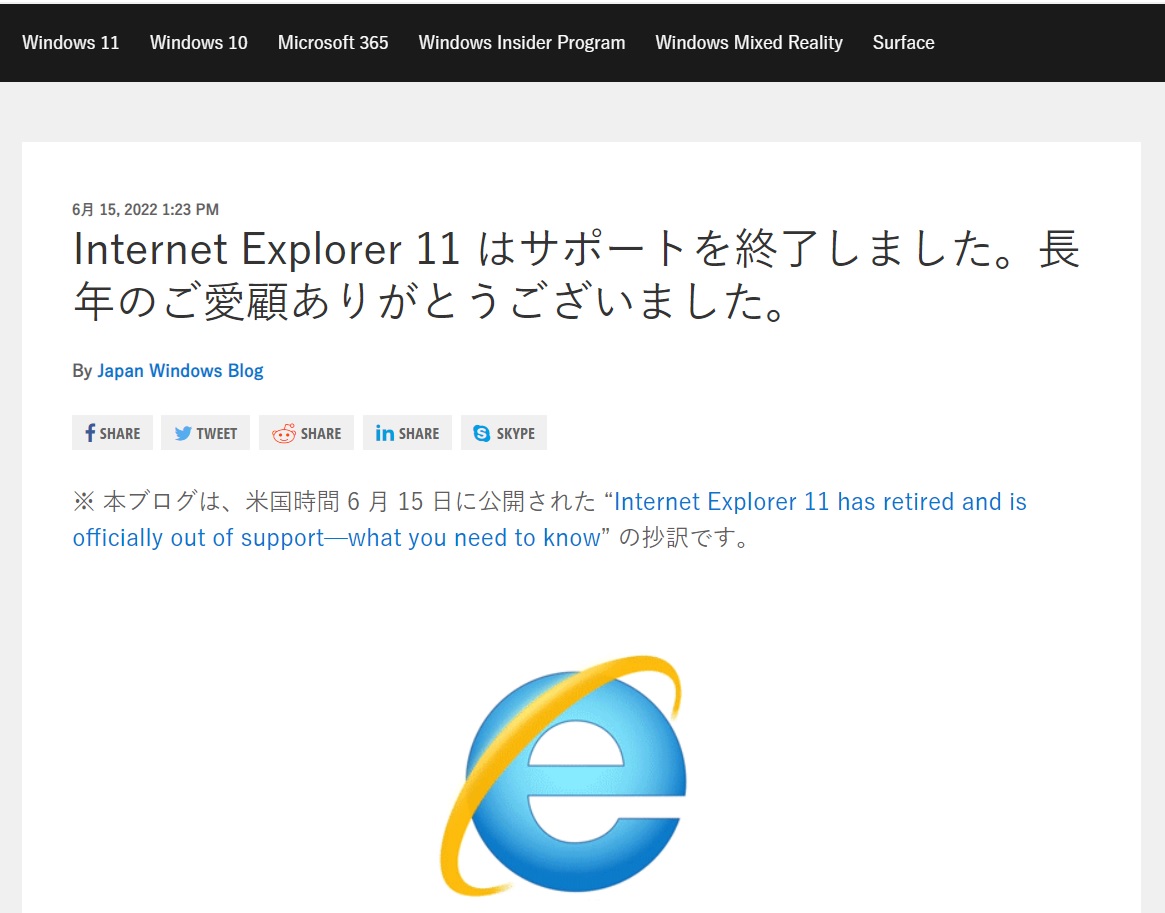Click the Internet Explorer logo image
Screen dimensions: 1165x913
pos(564,776)
